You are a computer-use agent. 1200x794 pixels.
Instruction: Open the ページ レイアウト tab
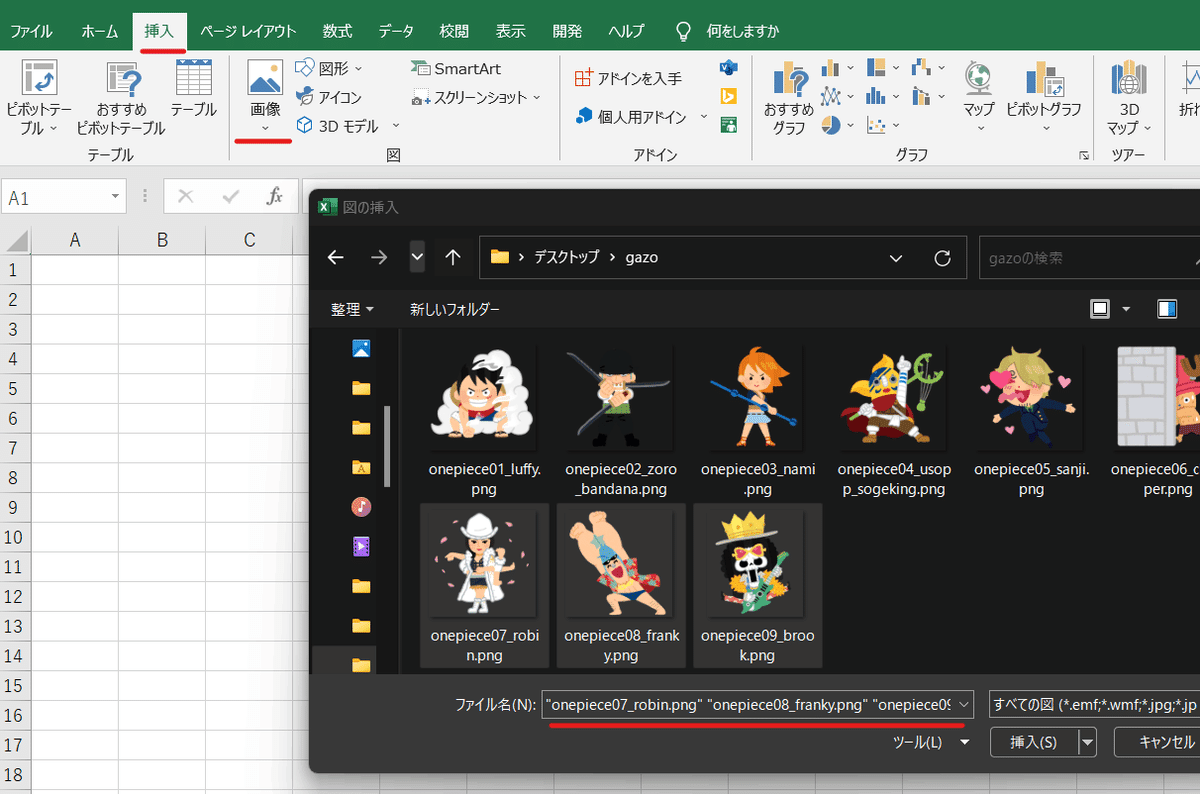click(248, 31)
